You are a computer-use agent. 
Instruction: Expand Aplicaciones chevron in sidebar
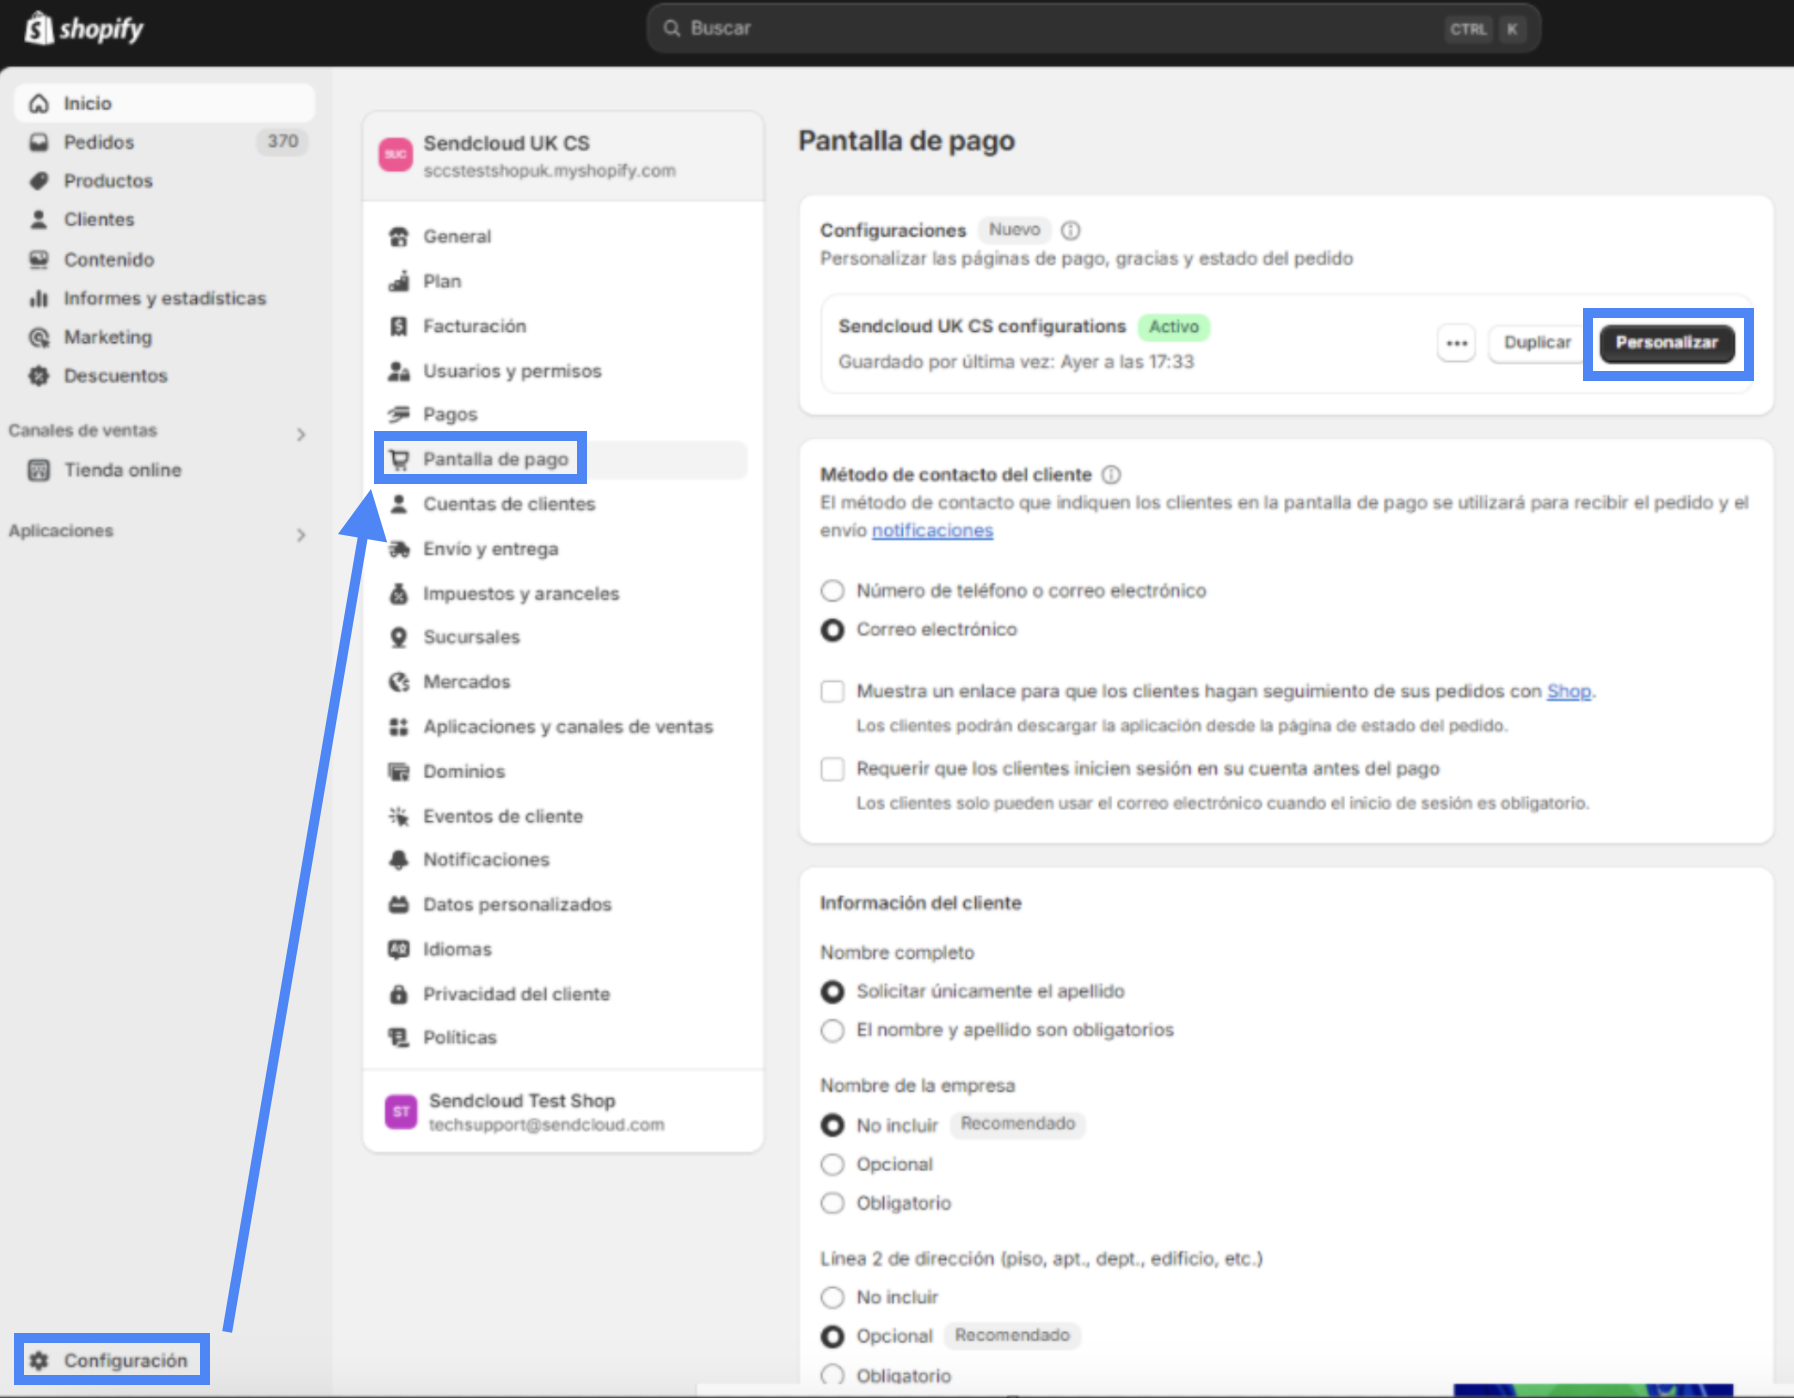(x=301, y=535)
